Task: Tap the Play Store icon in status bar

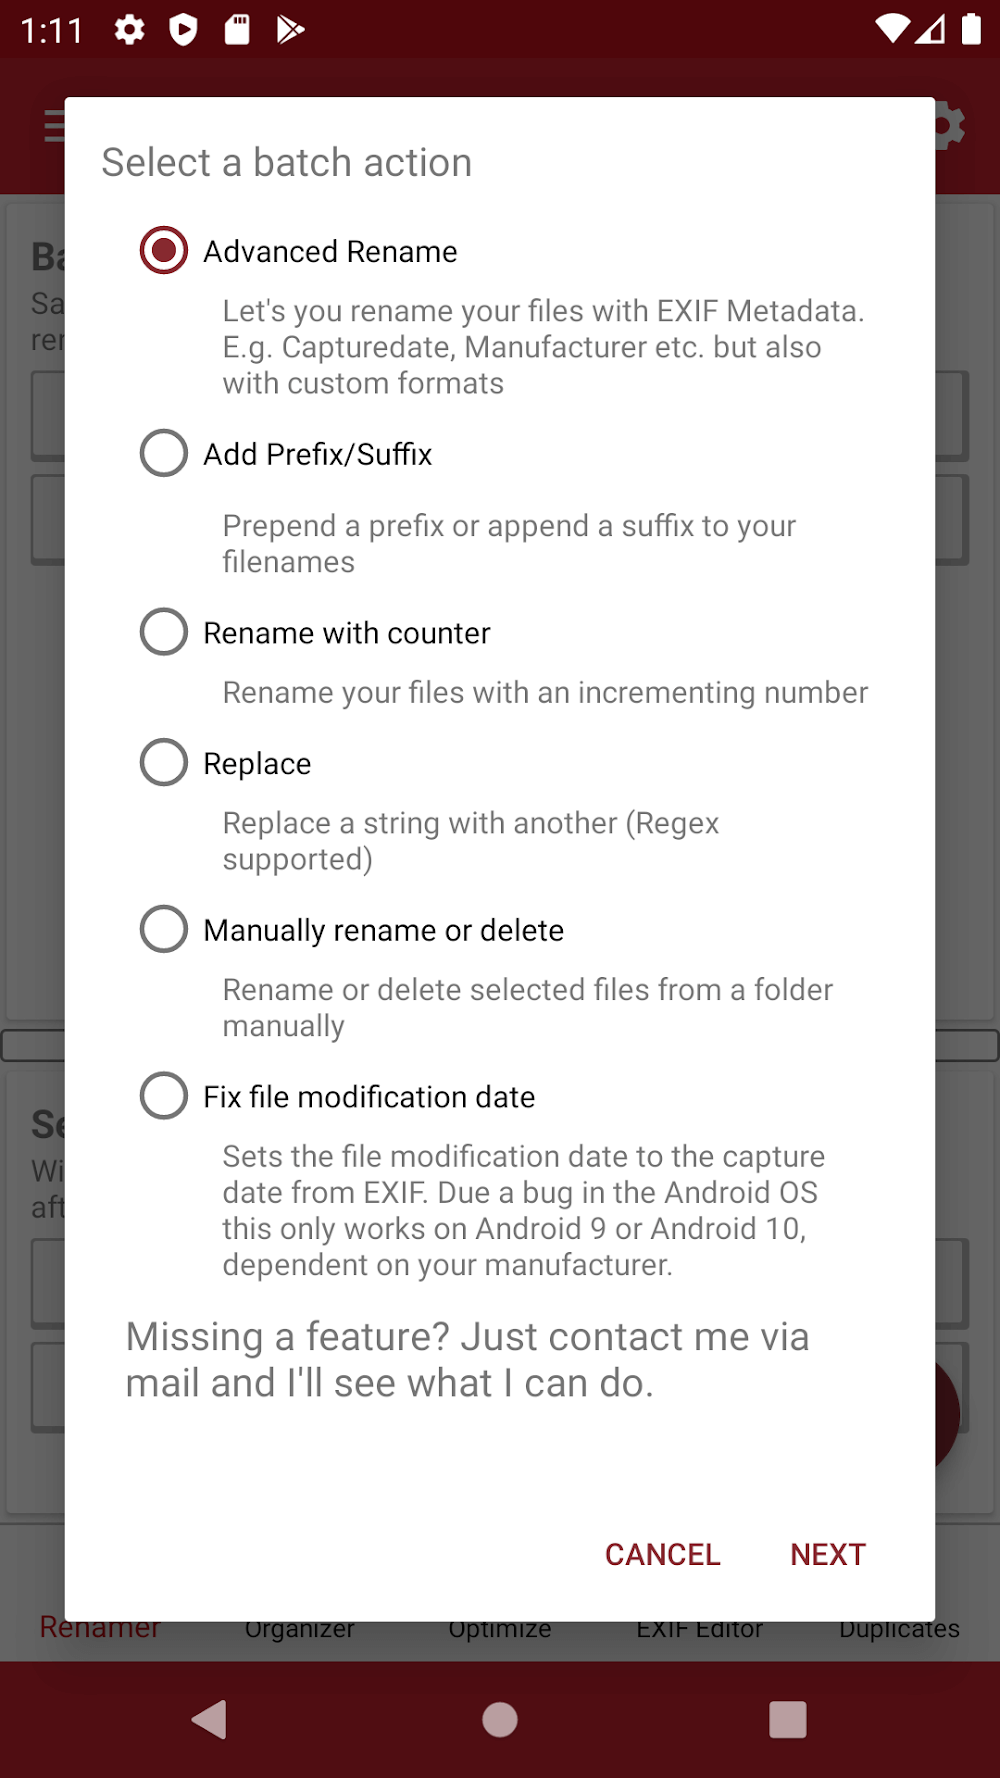Action: point(290,30)
